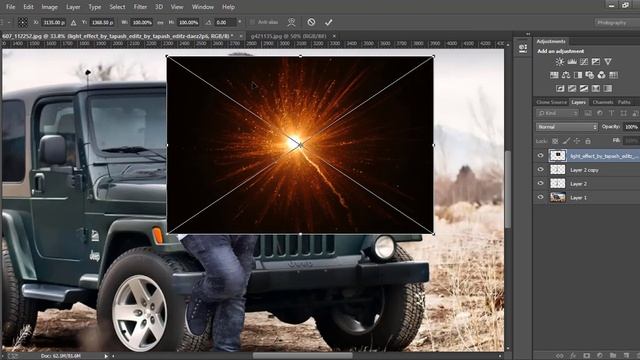Viewport: 640px width, 360px height.
Task: Add a Levels adjustment
Action: [x=572, y=62]
